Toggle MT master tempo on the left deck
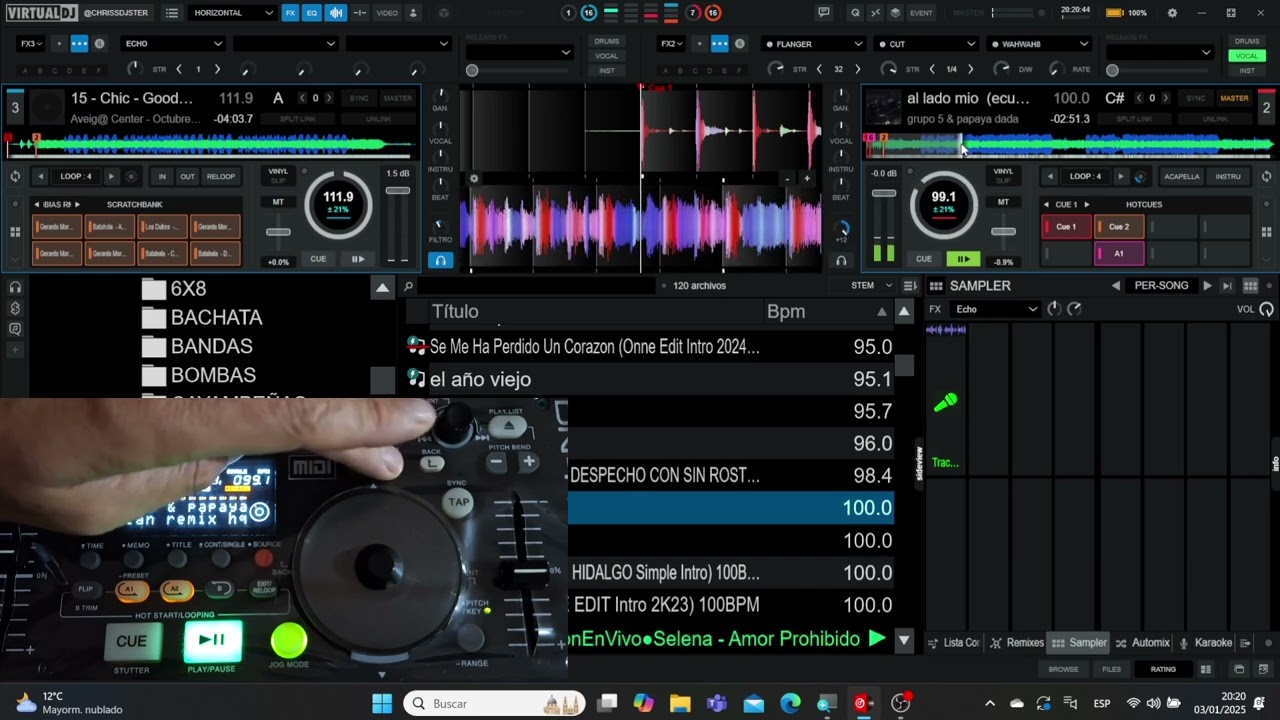This screenshot has width=1280, height=720. coord(278,202)
